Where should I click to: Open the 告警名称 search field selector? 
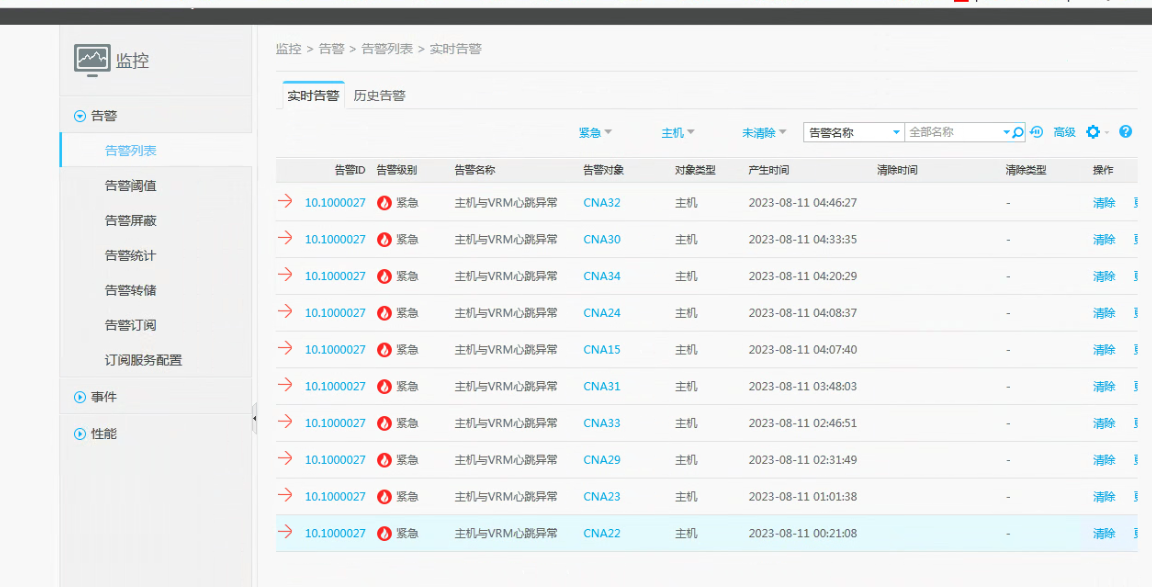[x=854, y=132]
